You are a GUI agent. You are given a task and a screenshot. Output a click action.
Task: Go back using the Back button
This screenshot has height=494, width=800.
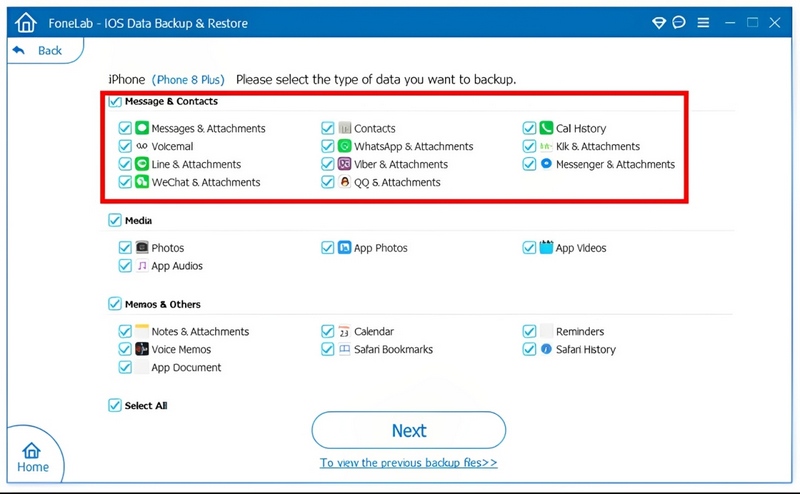38,50
